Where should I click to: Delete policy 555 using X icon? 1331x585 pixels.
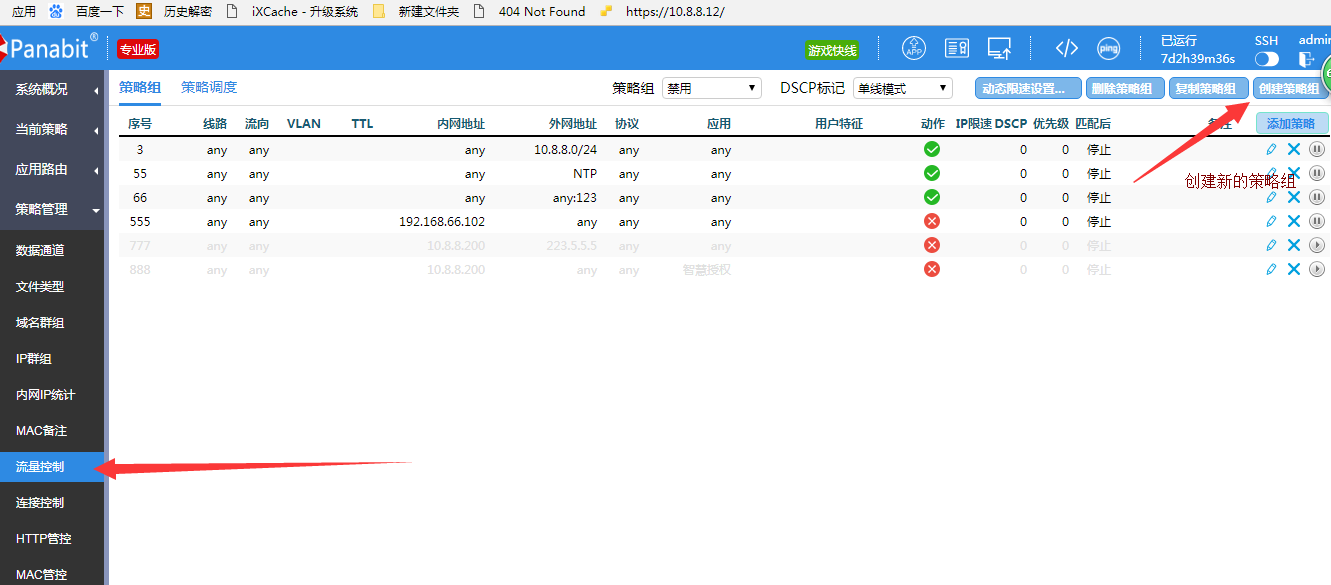pos(1294,222)
